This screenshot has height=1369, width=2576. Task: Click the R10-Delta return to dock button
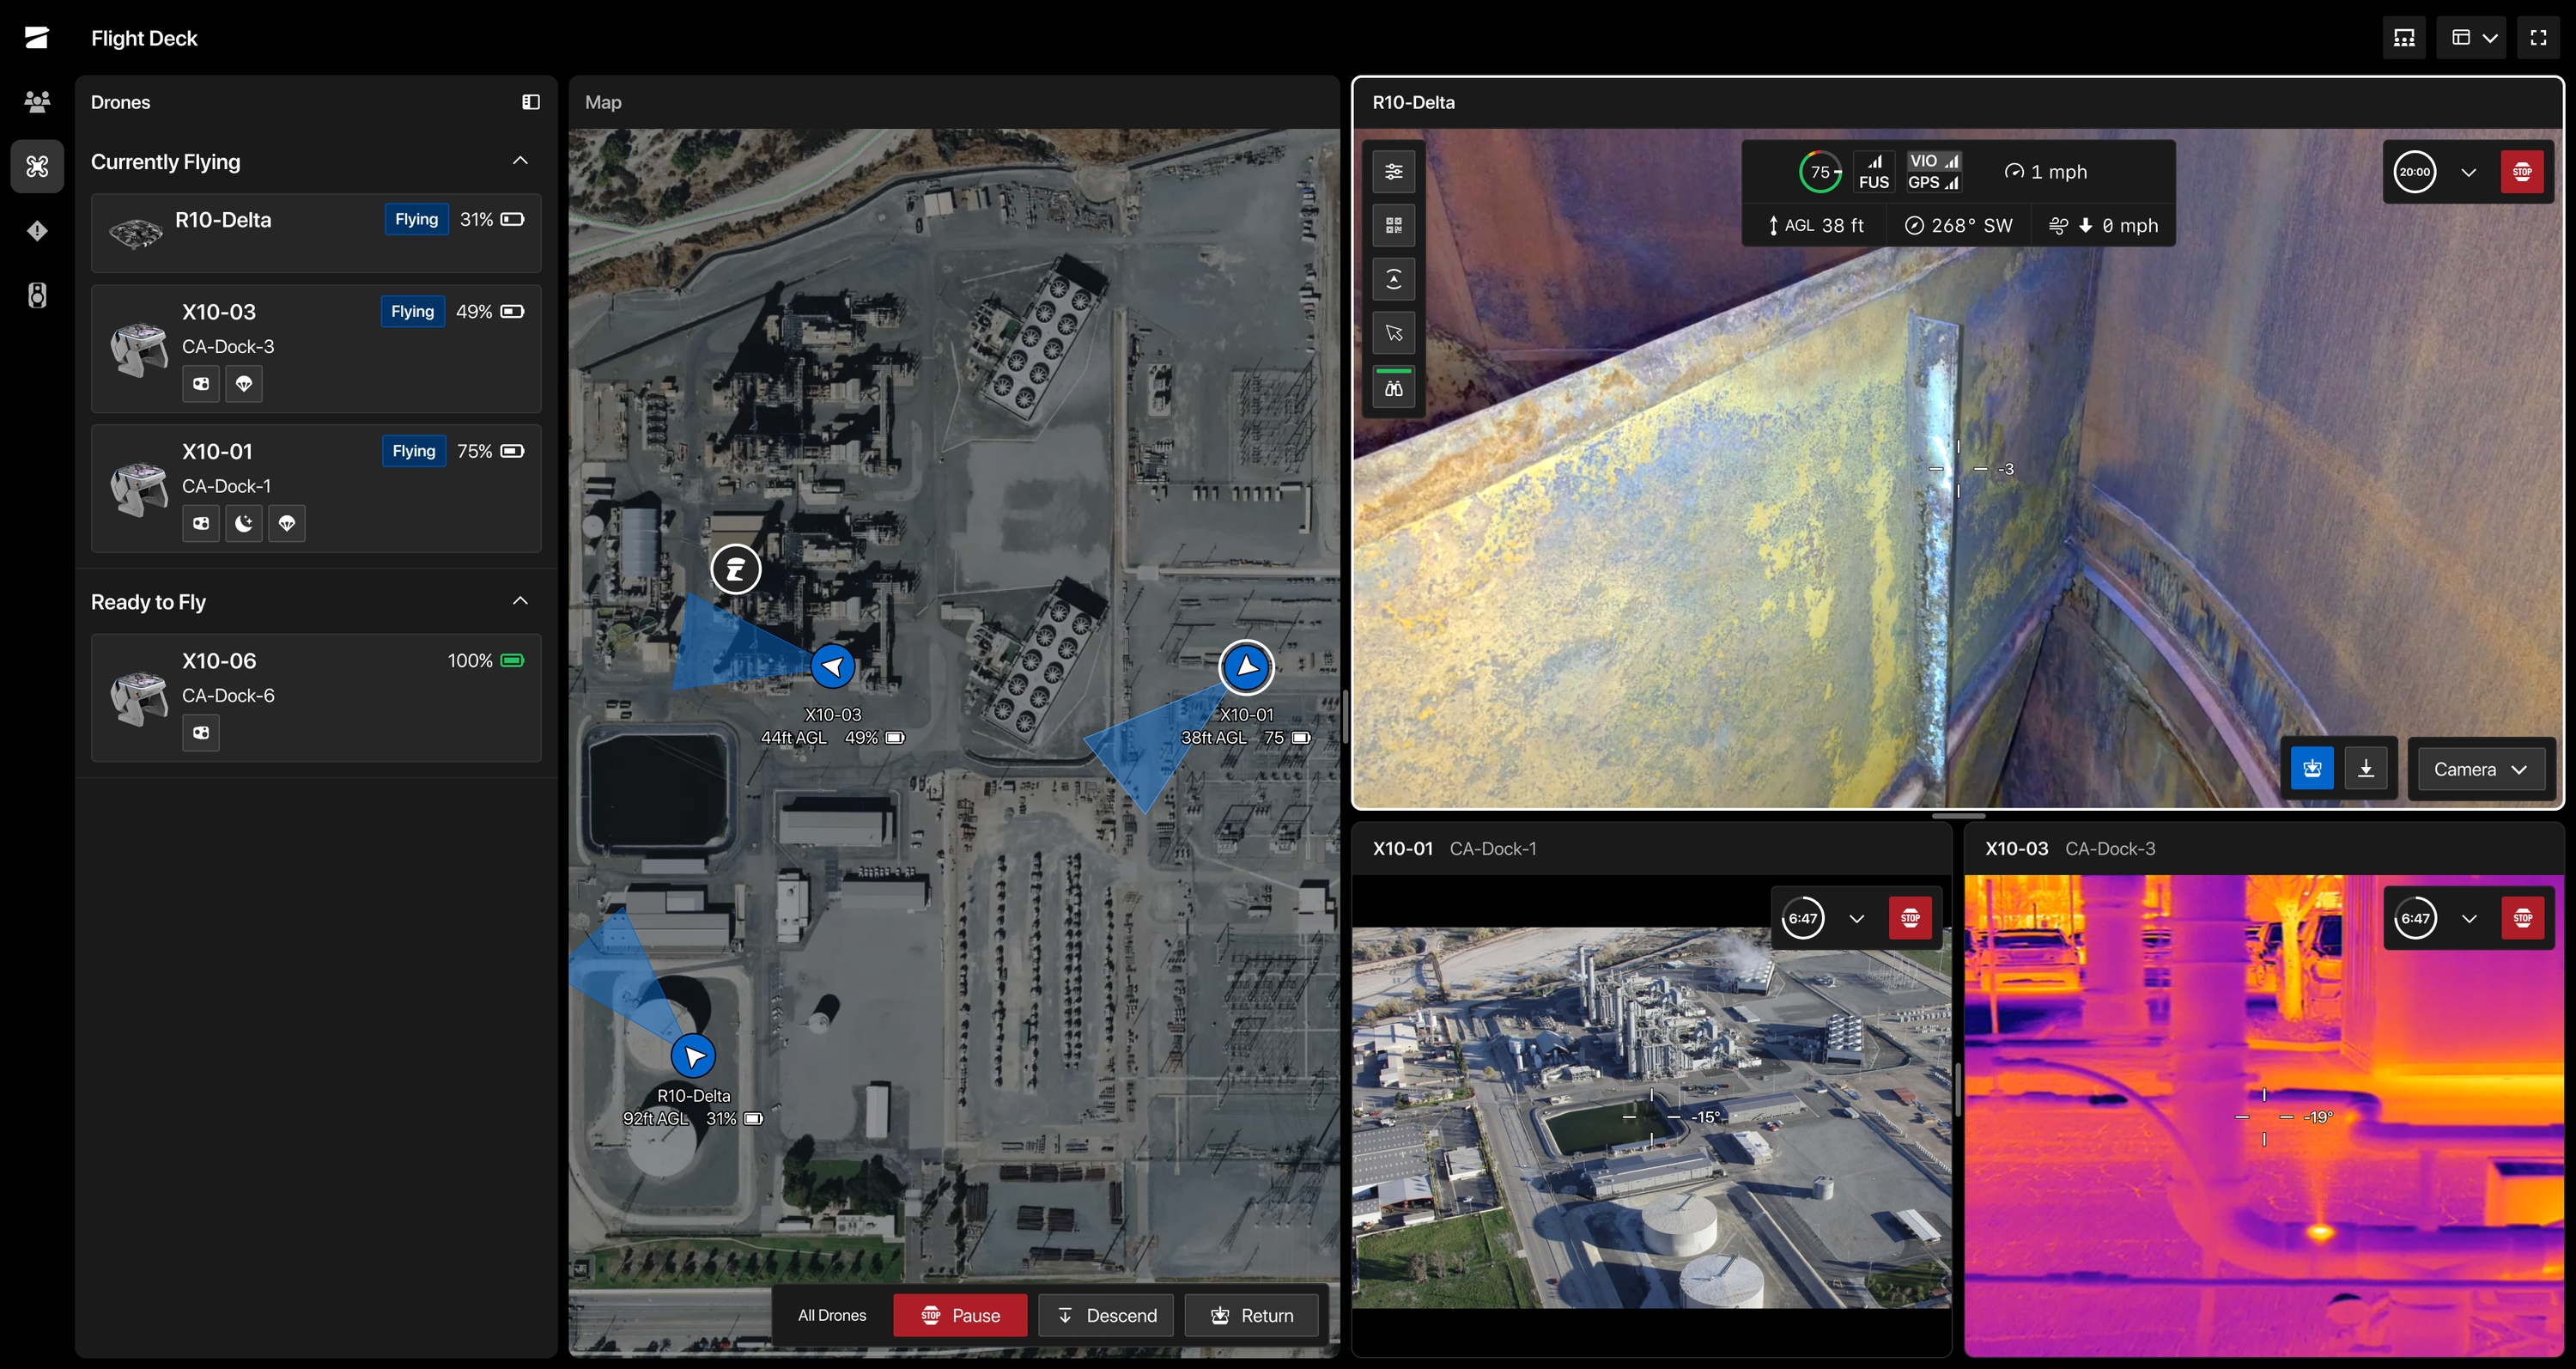(2312, 768)
